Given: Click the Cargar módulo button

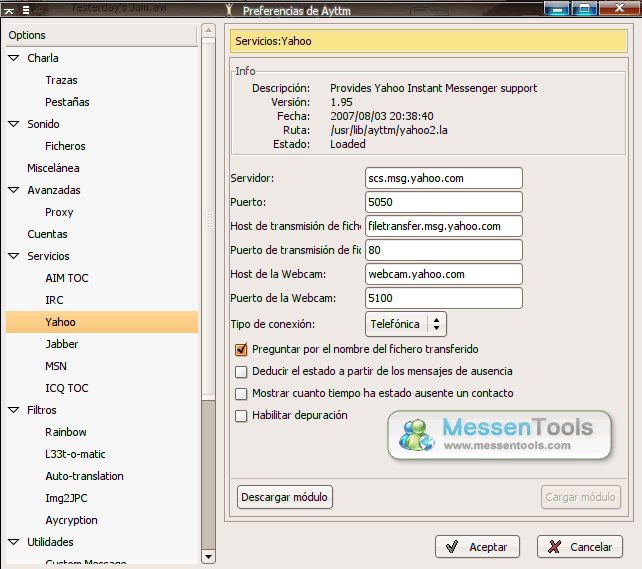Looking at the screenshot, I should click(x=581, y=497).
